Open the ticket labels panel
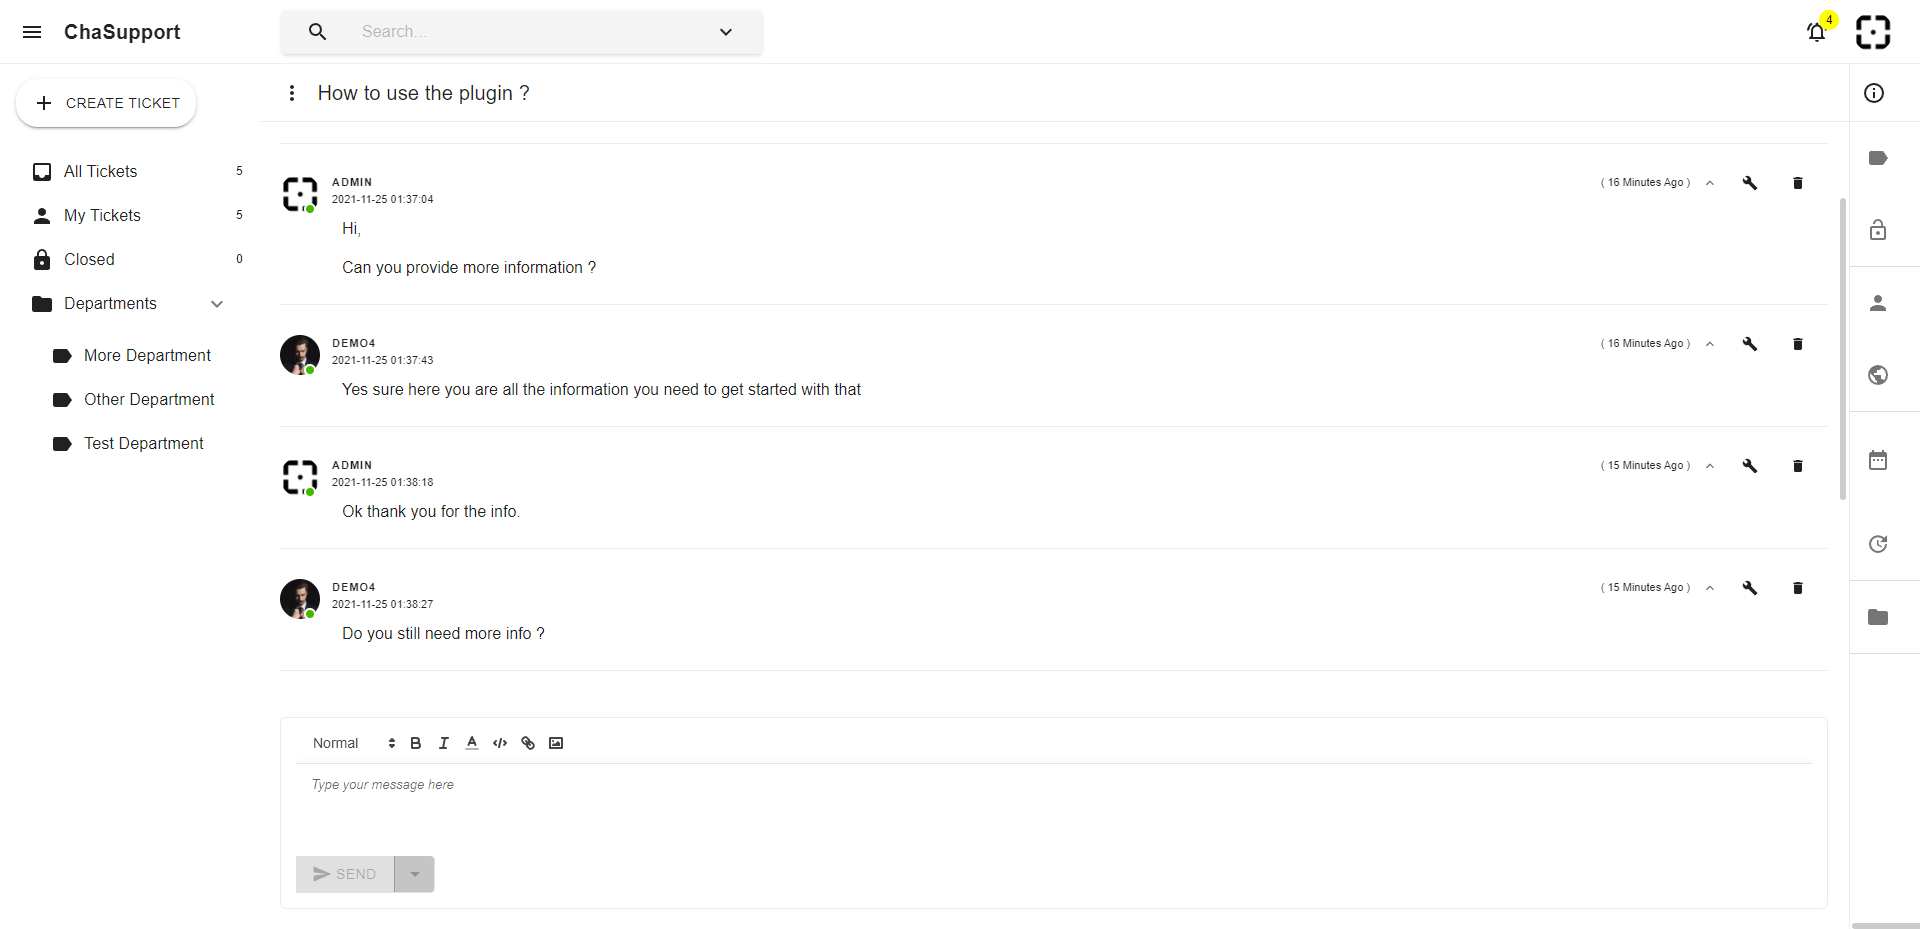This screenshot has height=929, width=1920. tap(1879, 157)
